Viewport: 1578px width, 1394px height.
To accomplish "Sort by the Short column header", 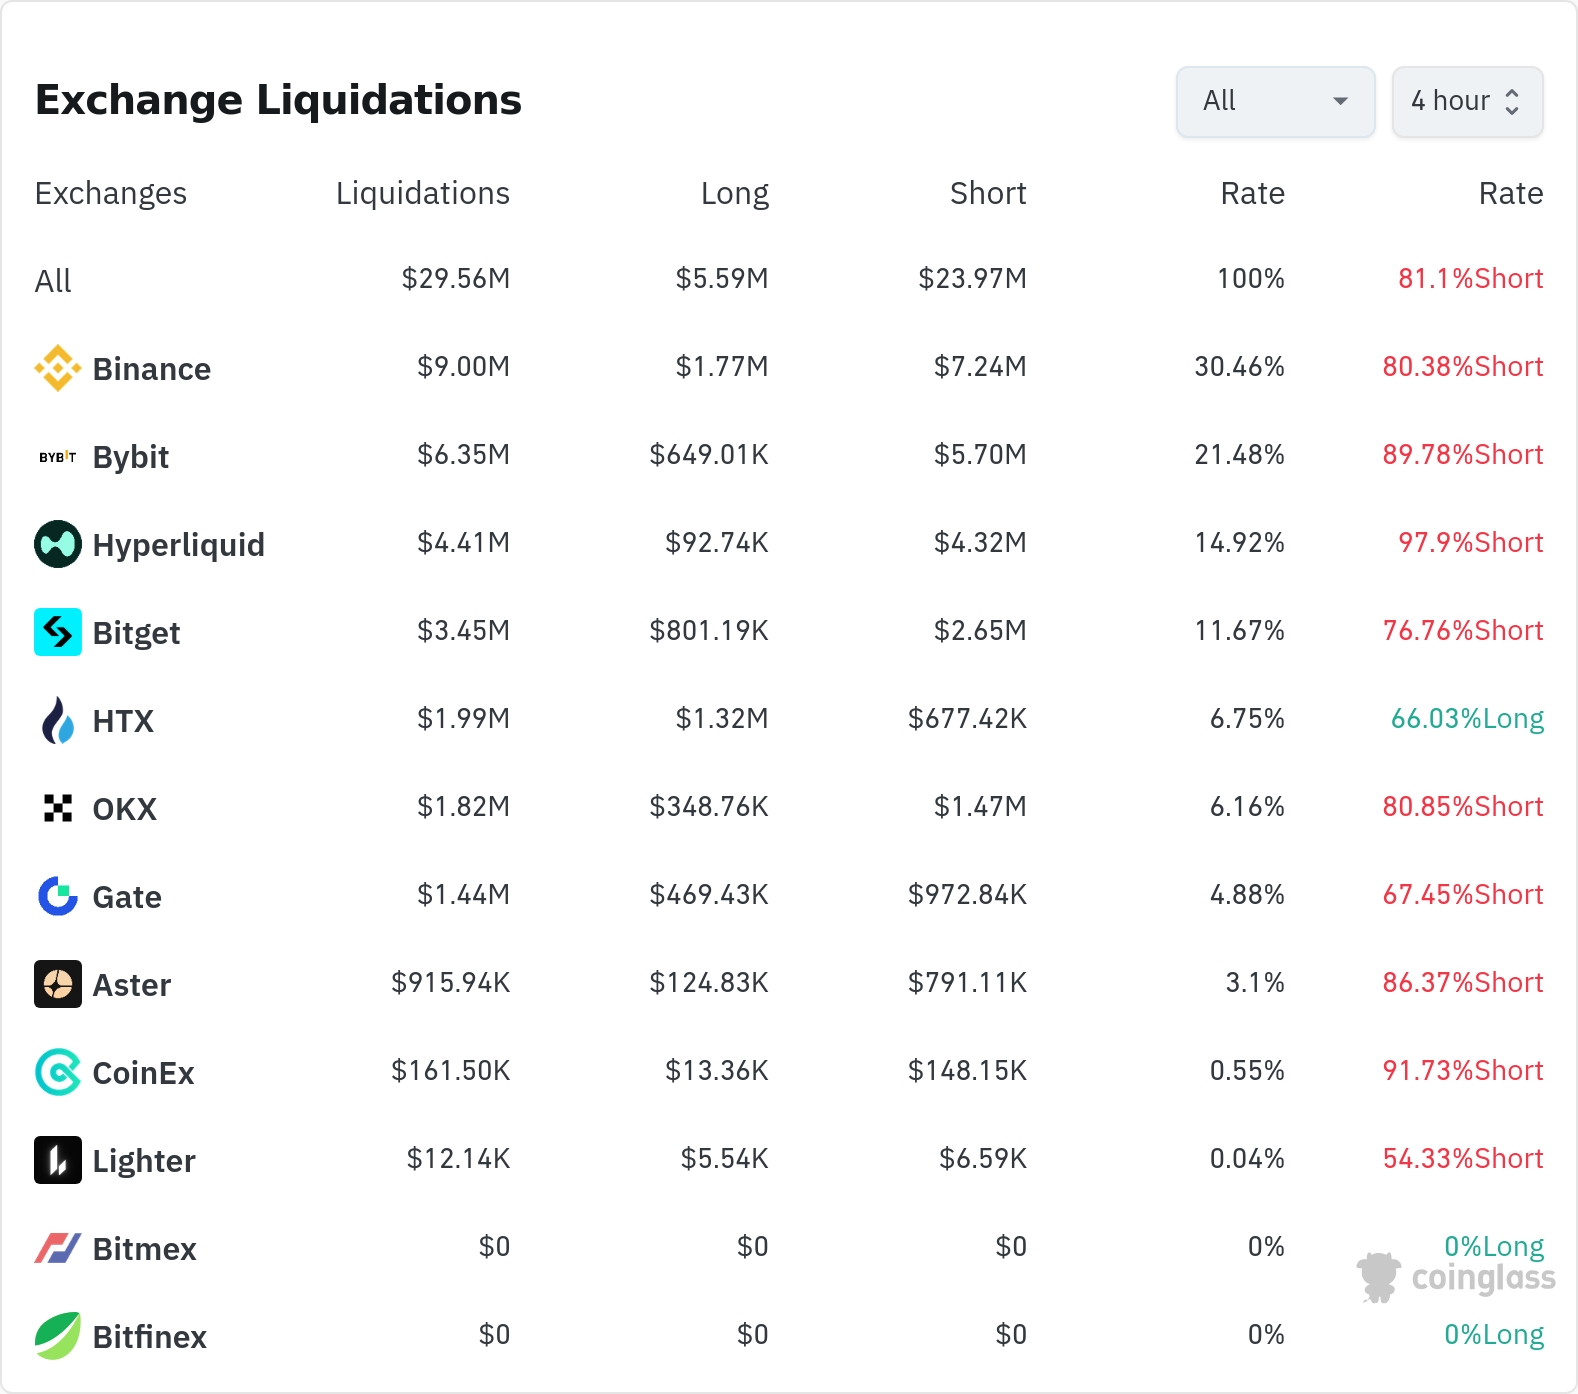I will (987, 193).
